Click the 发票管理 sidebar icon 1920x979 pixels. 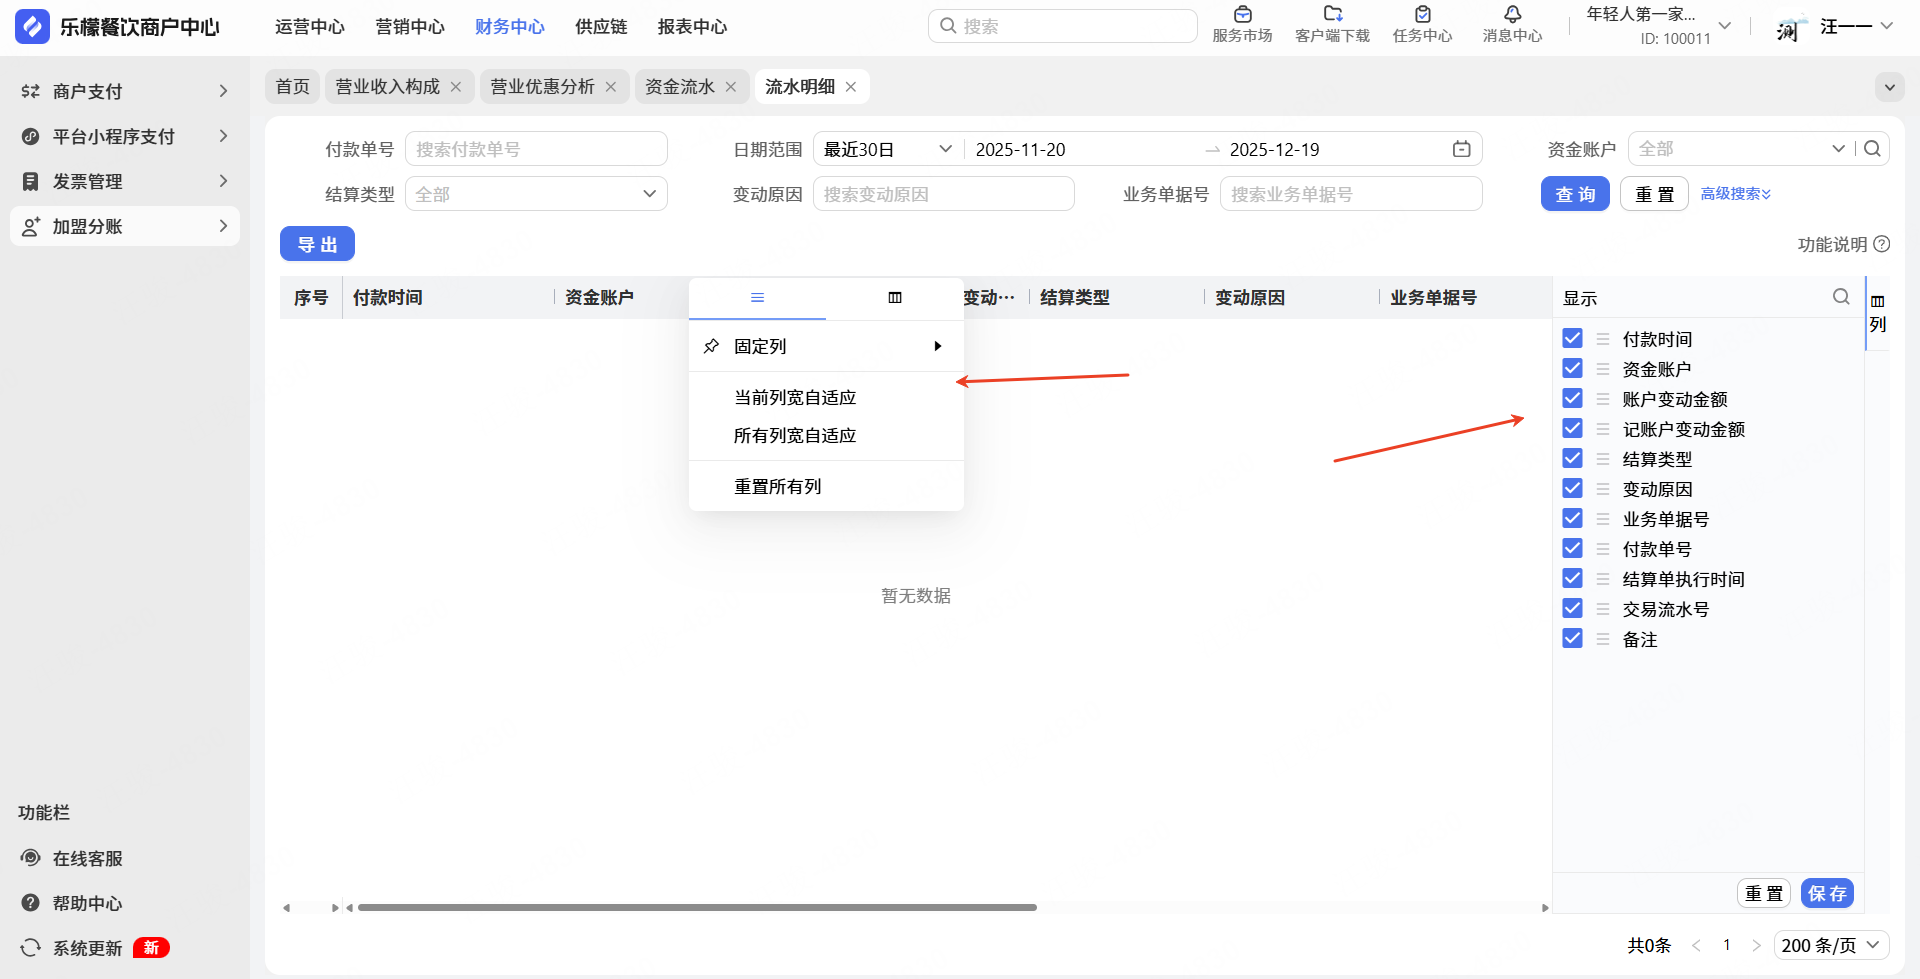tap(31, 181)
